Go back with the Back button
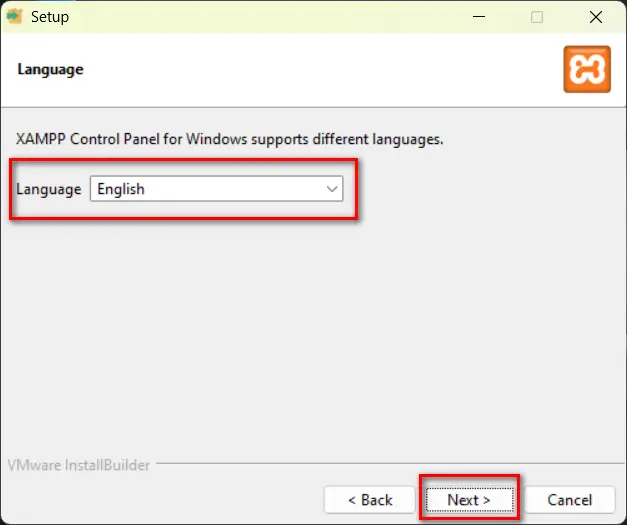This screenshot has height=525, width=627. [369, 499]
